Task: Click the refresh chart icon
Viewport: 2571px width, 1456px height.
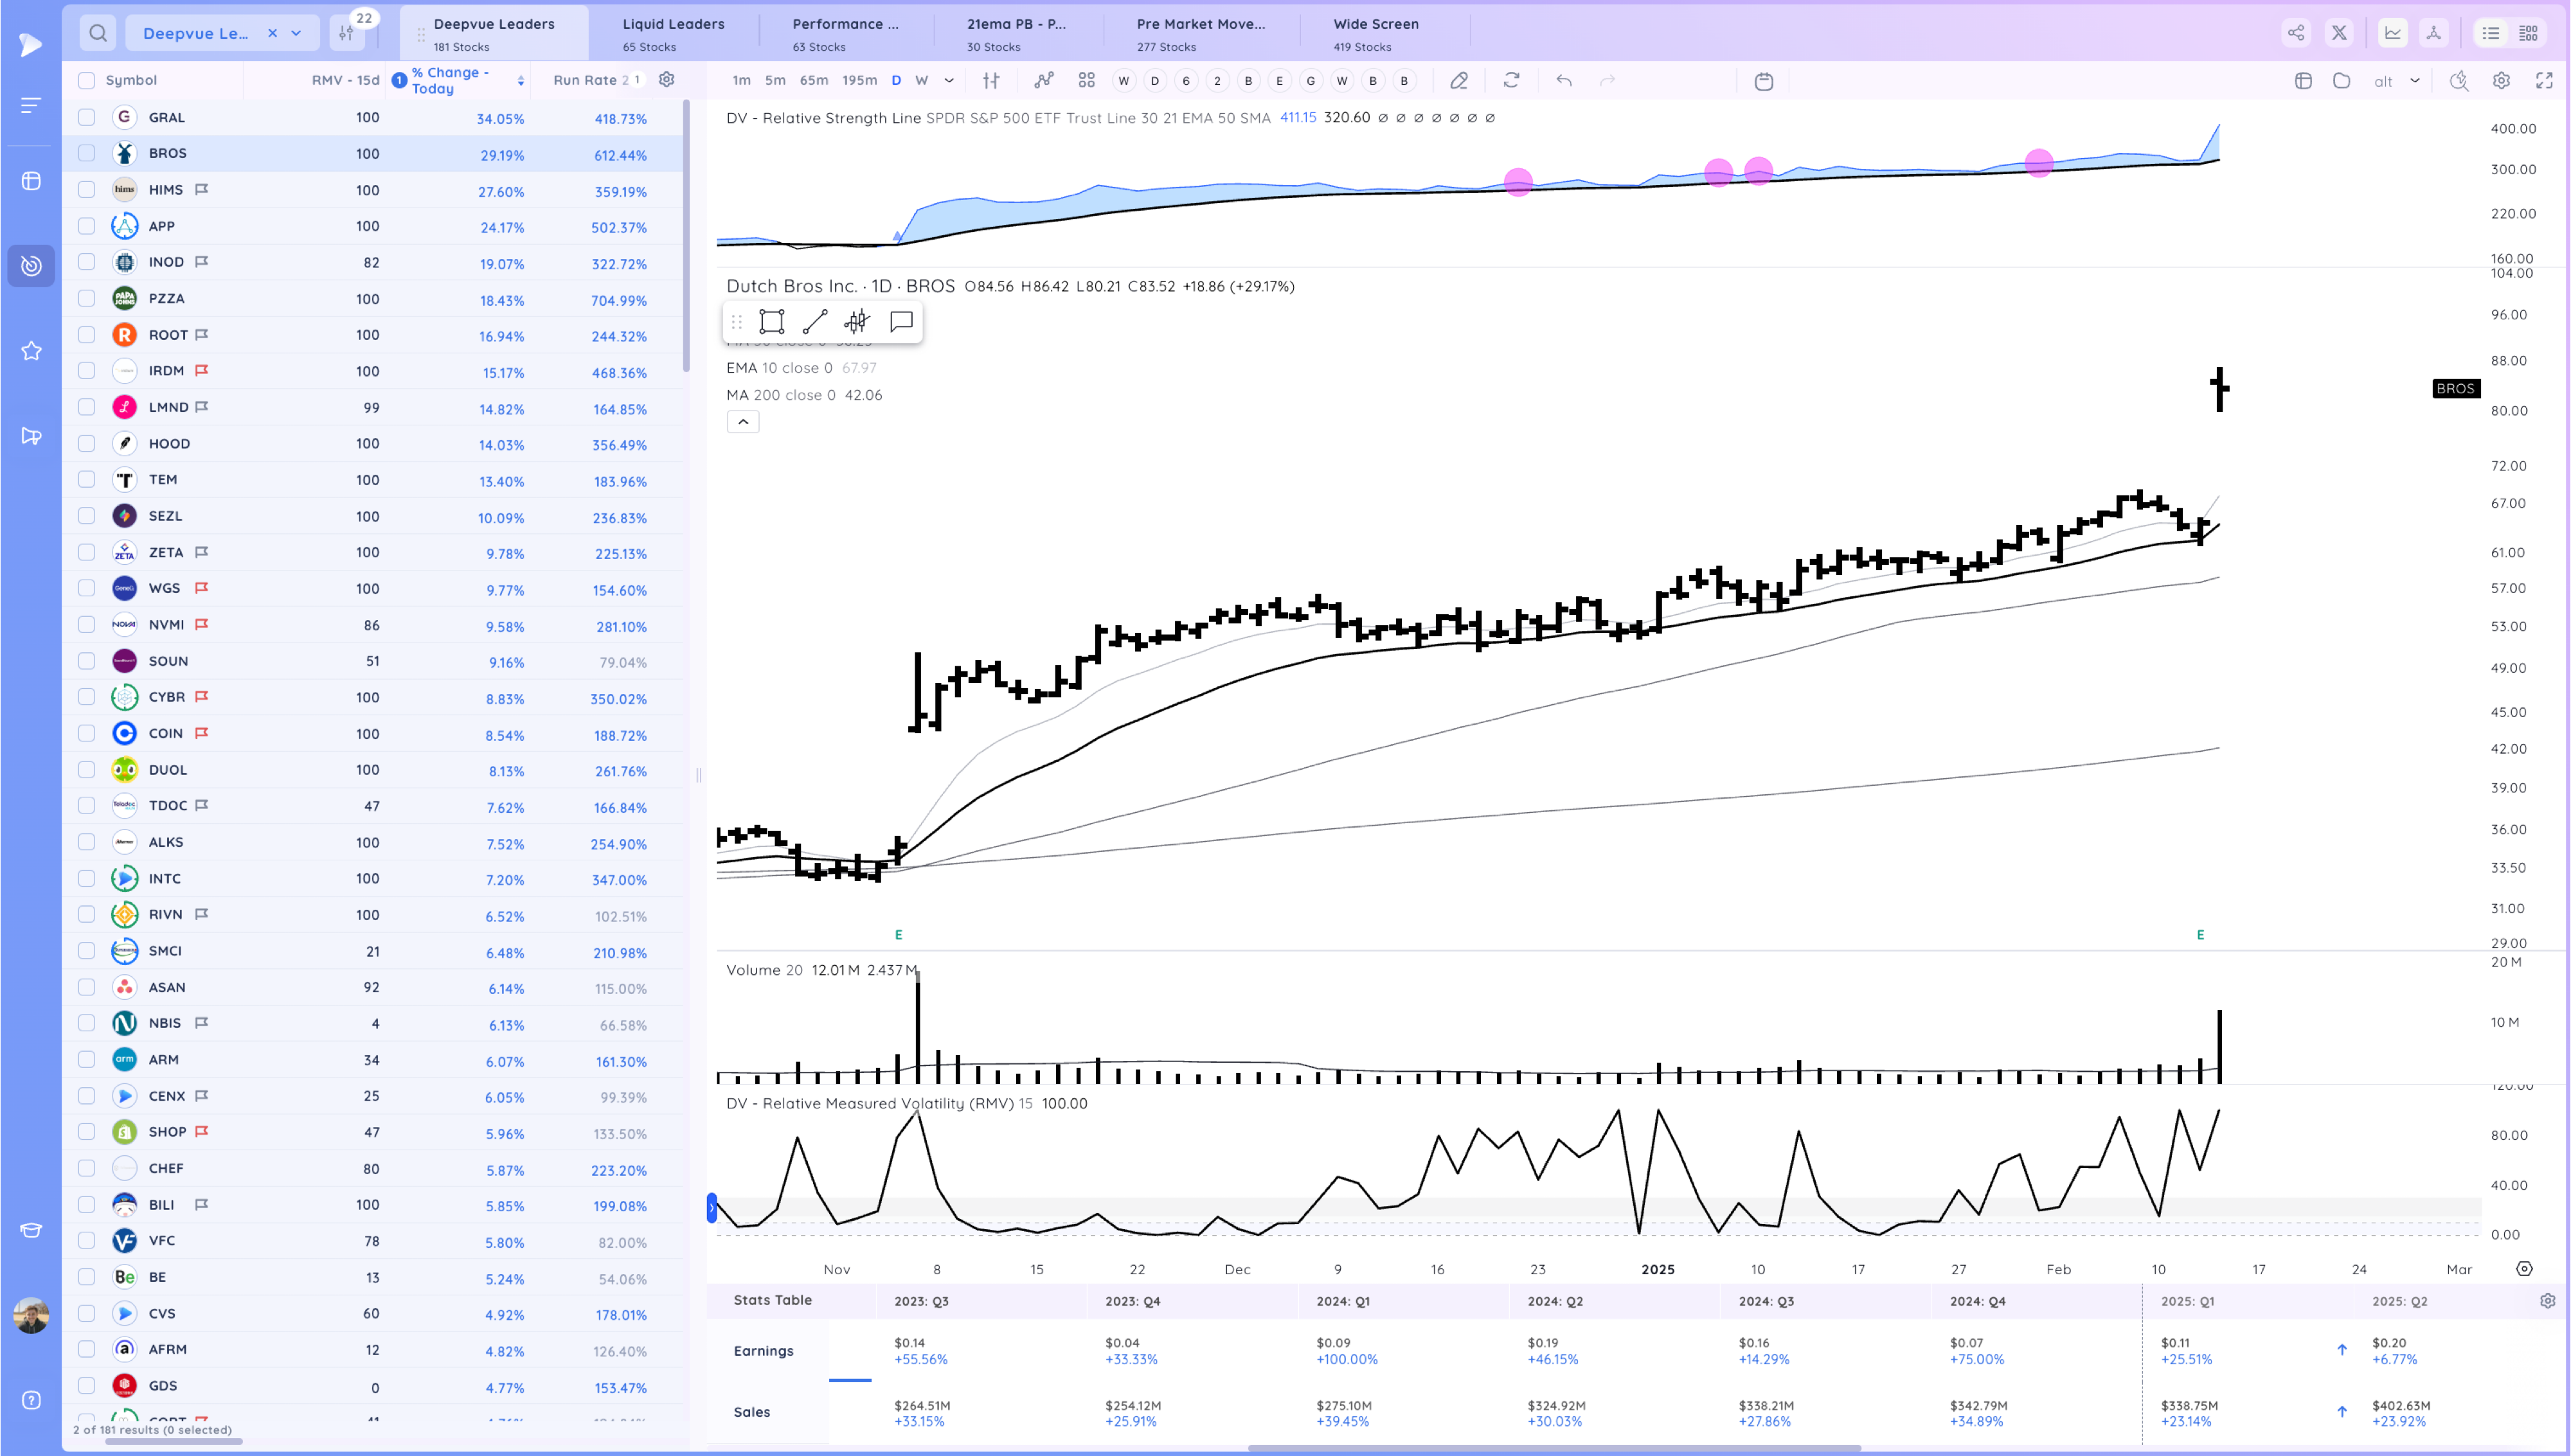Action: 1511,81
